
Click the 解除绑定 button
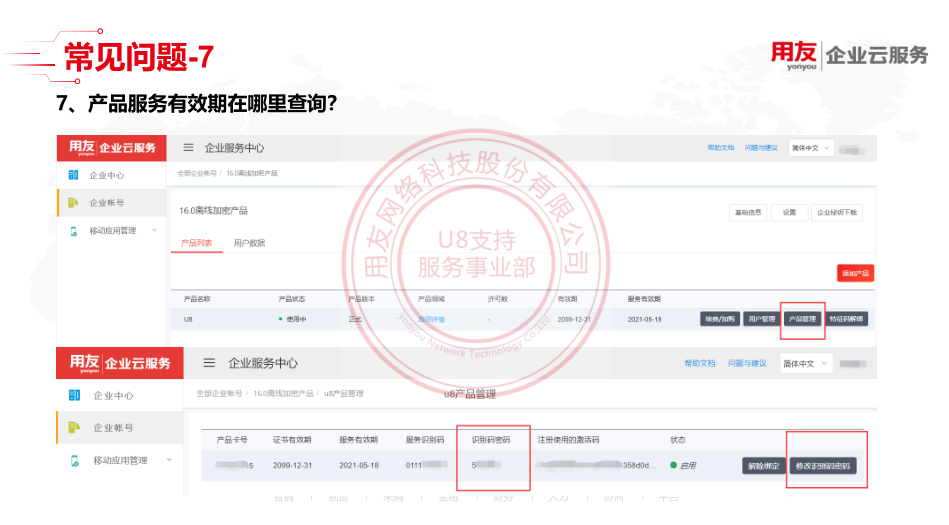click(762, 466)
